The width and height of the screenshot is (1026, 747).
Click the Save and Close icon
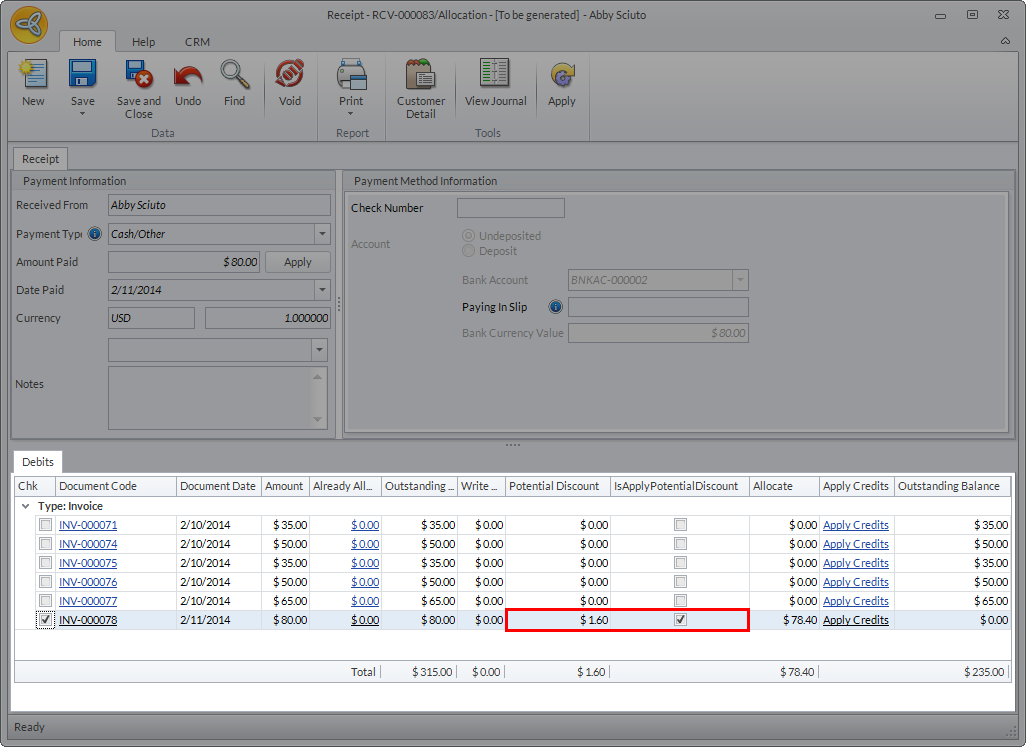[x=138, y=80]
